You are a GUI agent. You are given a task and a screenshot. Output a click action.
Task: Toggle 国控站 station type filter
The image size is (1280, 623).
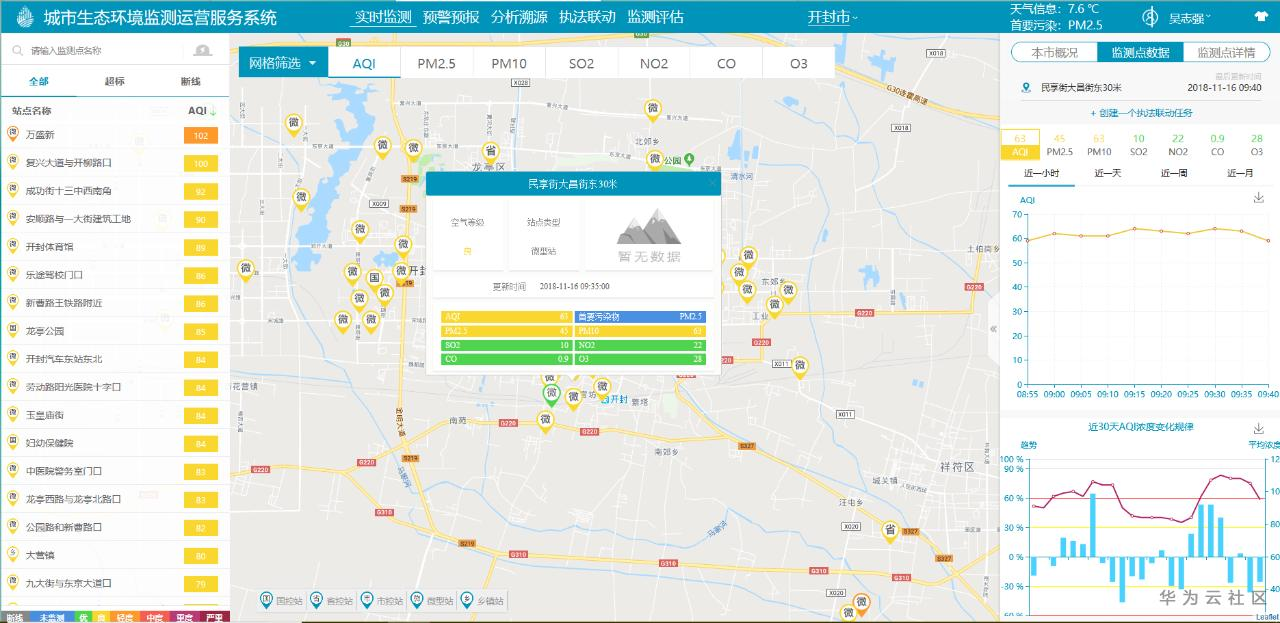coord(281,600)
